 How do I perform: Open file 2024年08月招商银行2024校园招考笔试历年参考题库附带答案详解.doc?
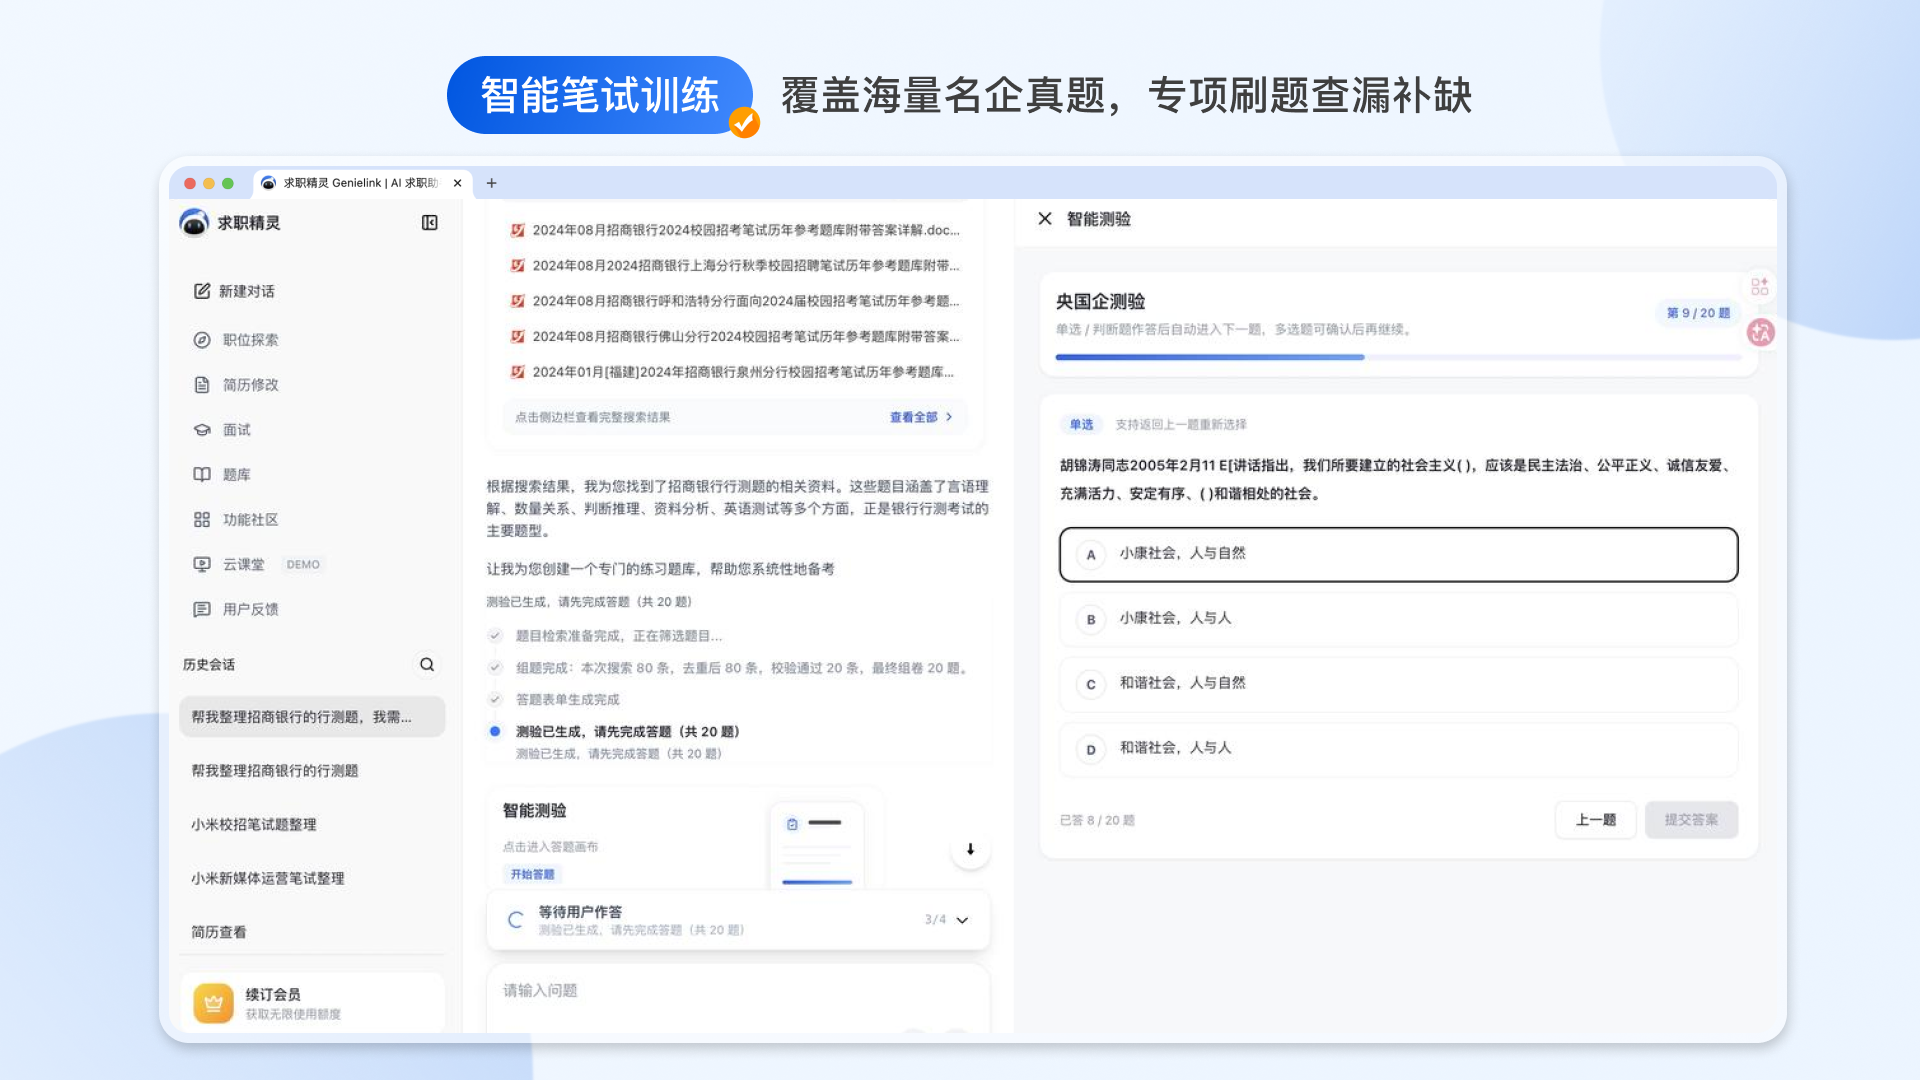(735, 230)
